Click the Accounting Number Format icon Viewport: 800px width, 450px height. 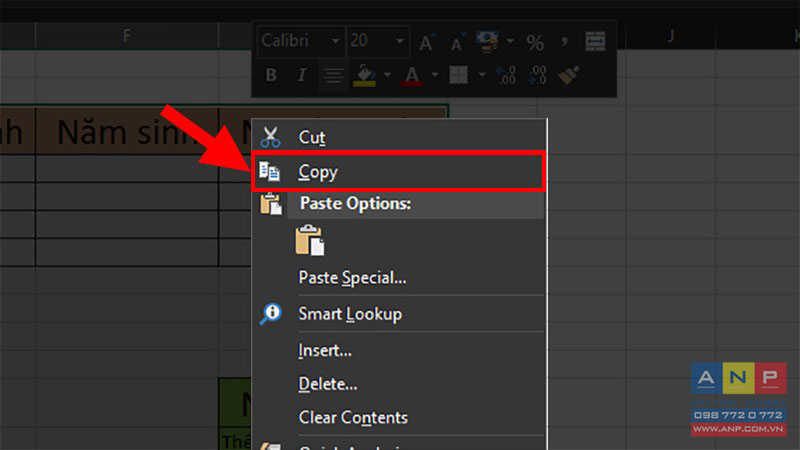(x=487, y=41)
